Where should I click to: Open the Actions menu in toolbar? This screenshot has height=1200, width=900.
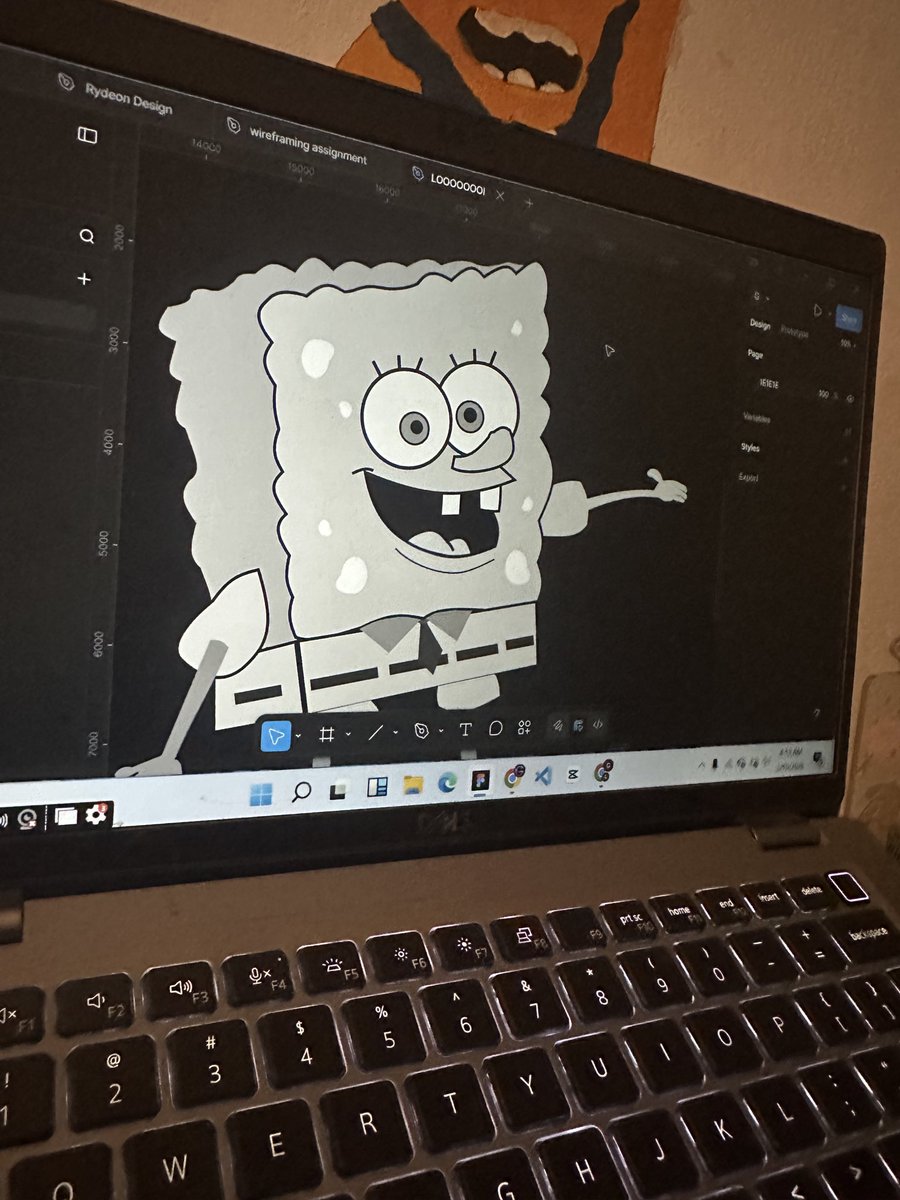524,728
